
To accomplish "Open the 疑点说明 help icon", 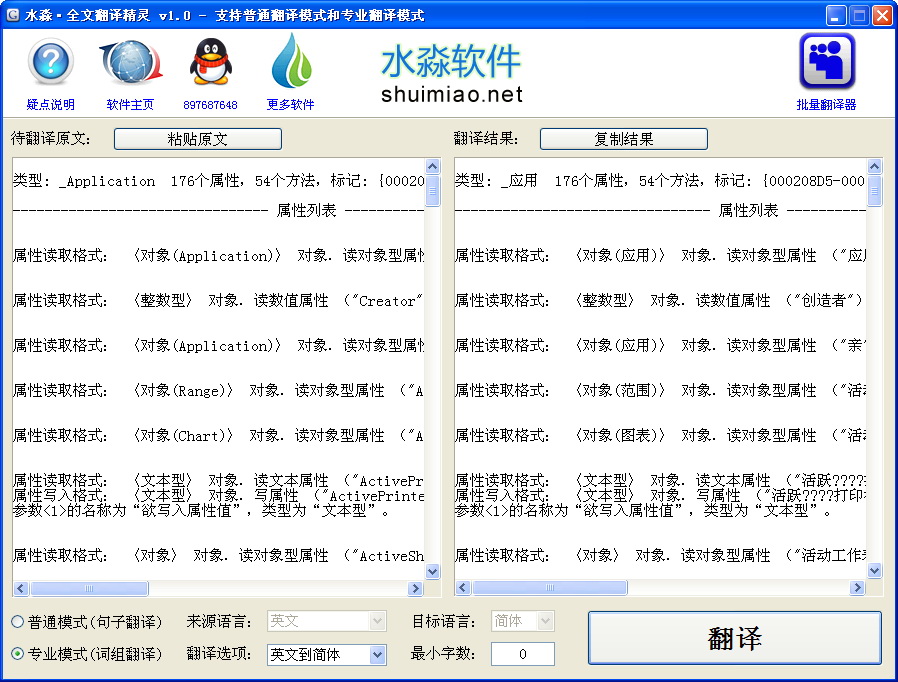I will 50,62.
